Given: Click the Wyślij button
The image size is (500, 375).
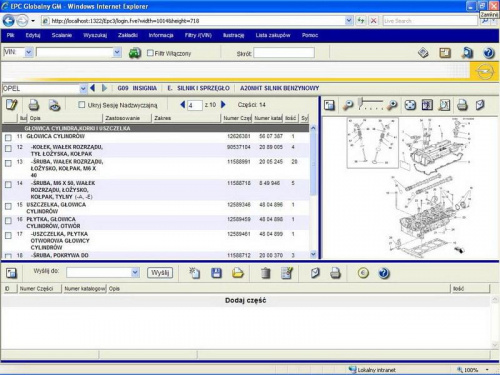Looking at the screenshot, I should click(x=160, y=273).
